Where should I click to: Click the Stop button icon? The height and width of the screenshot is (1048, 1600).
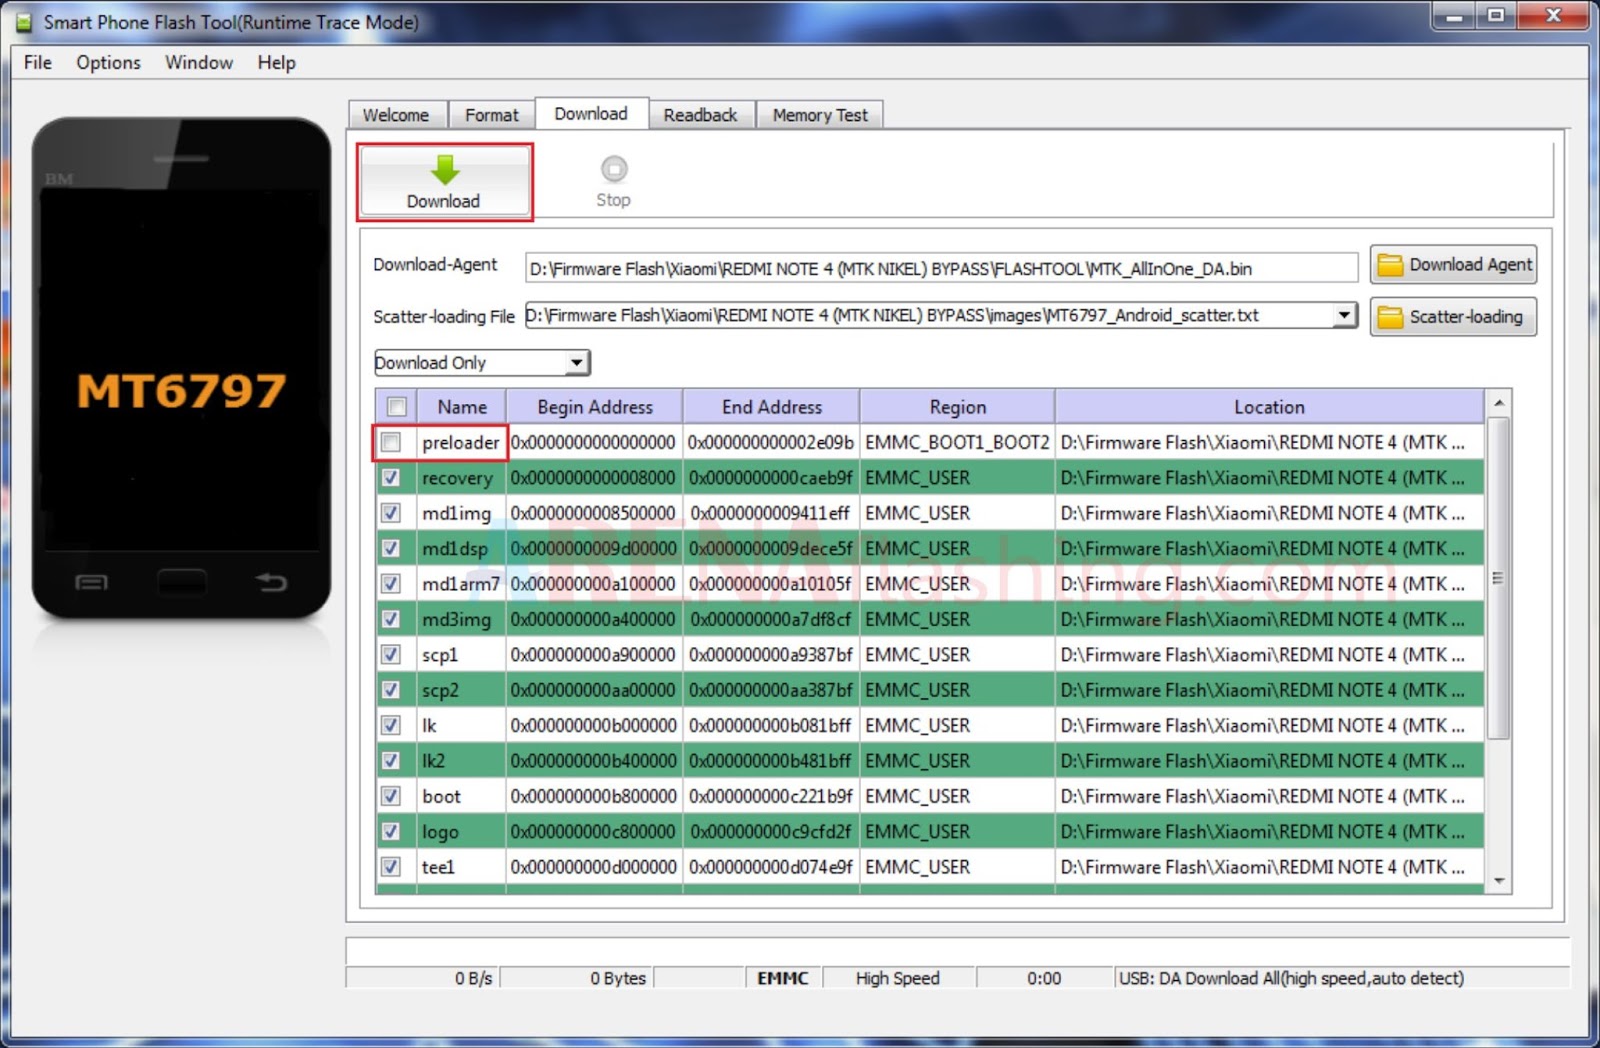613,168
